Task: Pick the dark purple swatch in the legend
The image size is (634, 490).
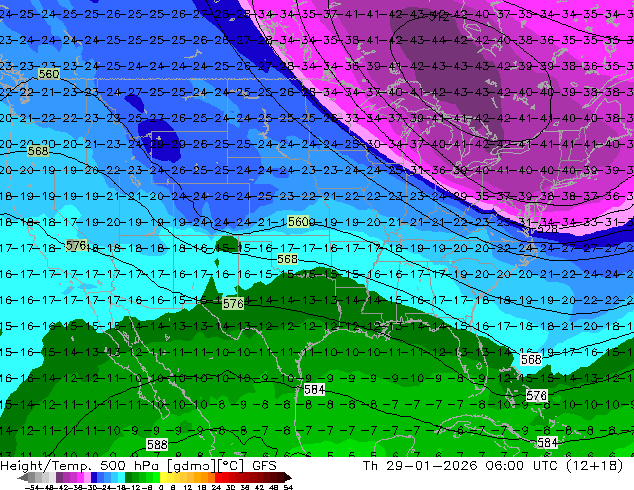Action: click(x=59, y=477)
